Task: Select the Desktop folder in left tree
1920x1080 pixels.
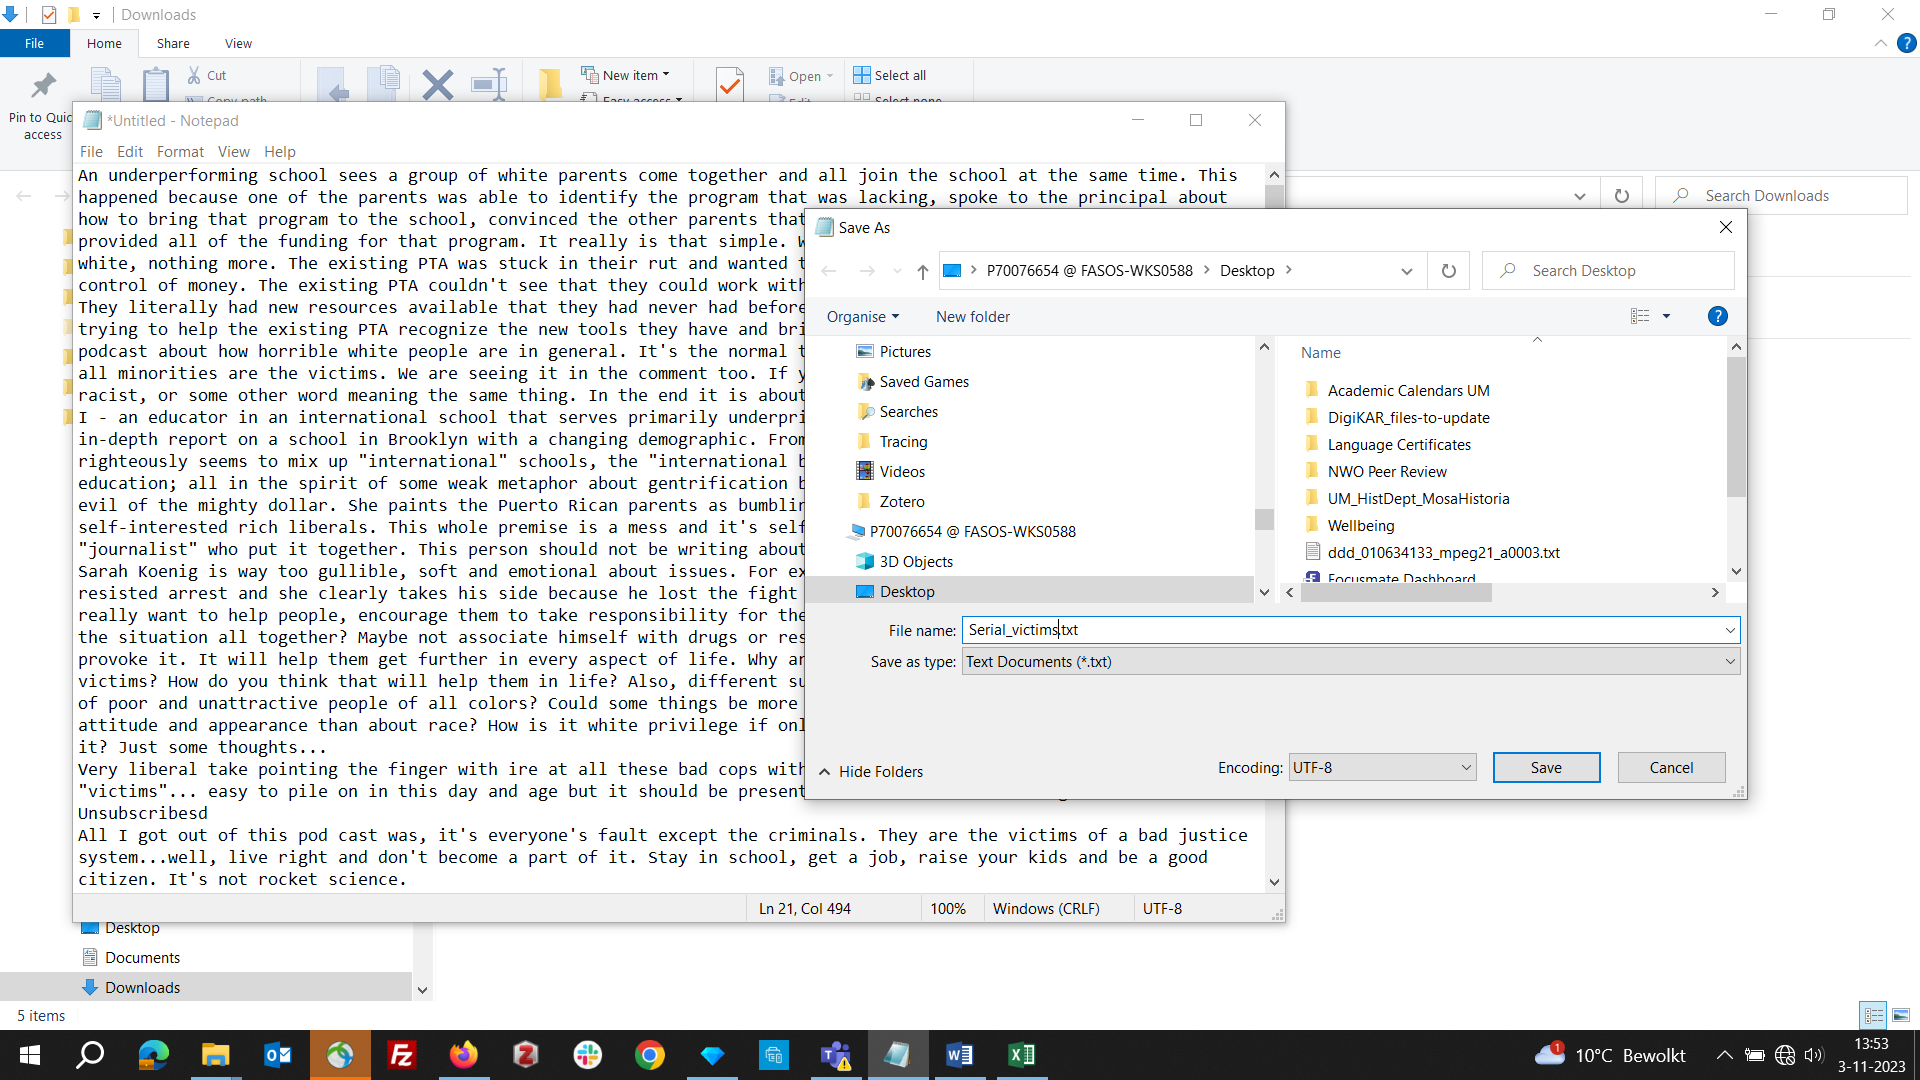Action: (907, 591)
